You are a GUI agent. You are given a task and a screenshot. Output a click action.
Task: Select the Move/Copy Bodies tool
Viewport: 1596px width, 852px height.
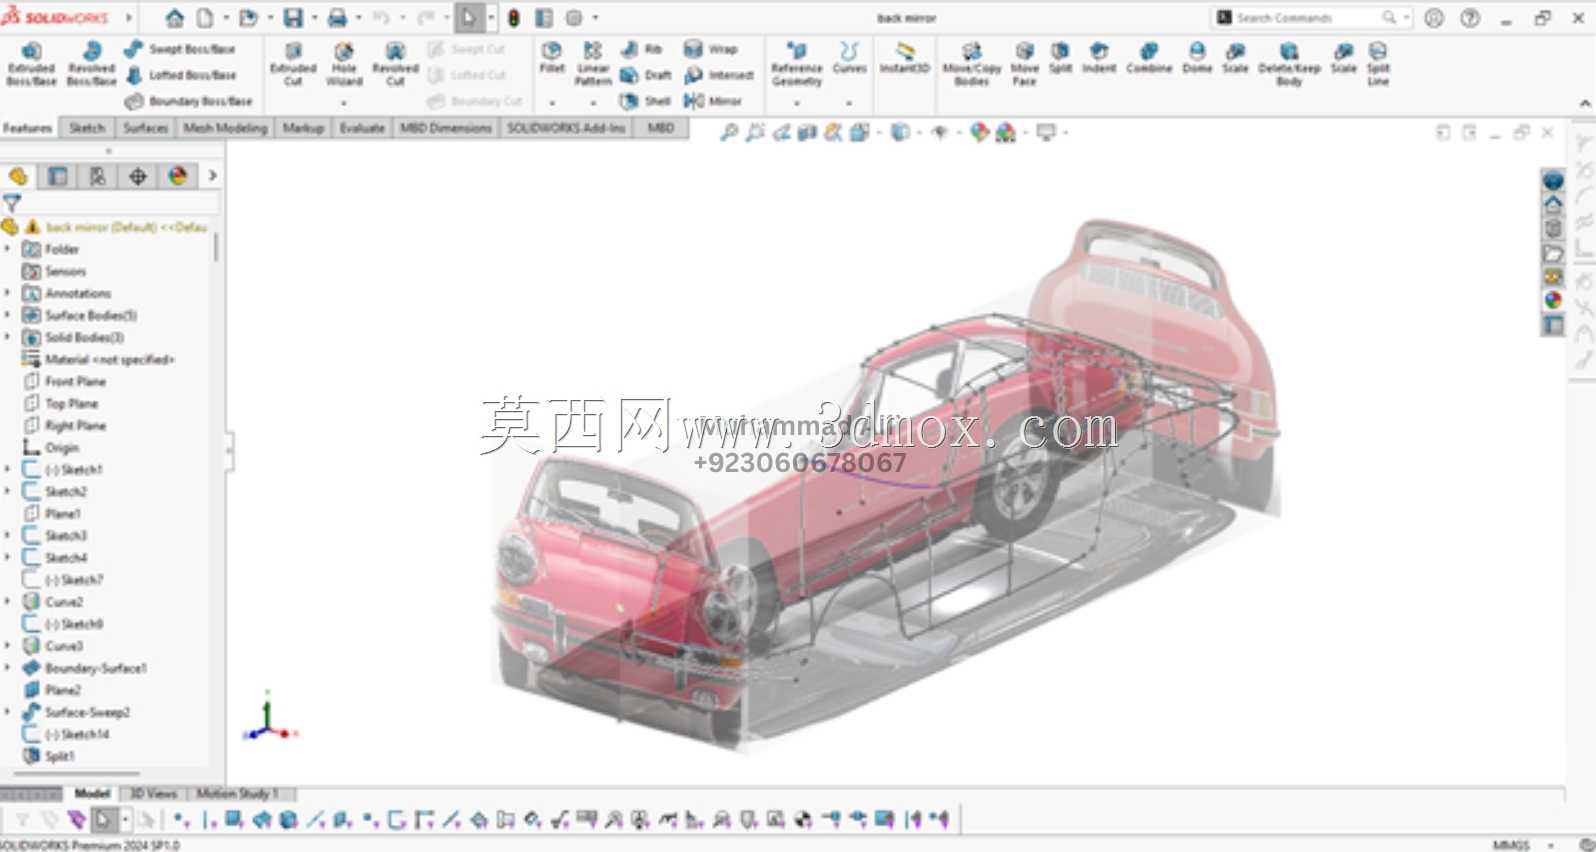pos(971,64)
